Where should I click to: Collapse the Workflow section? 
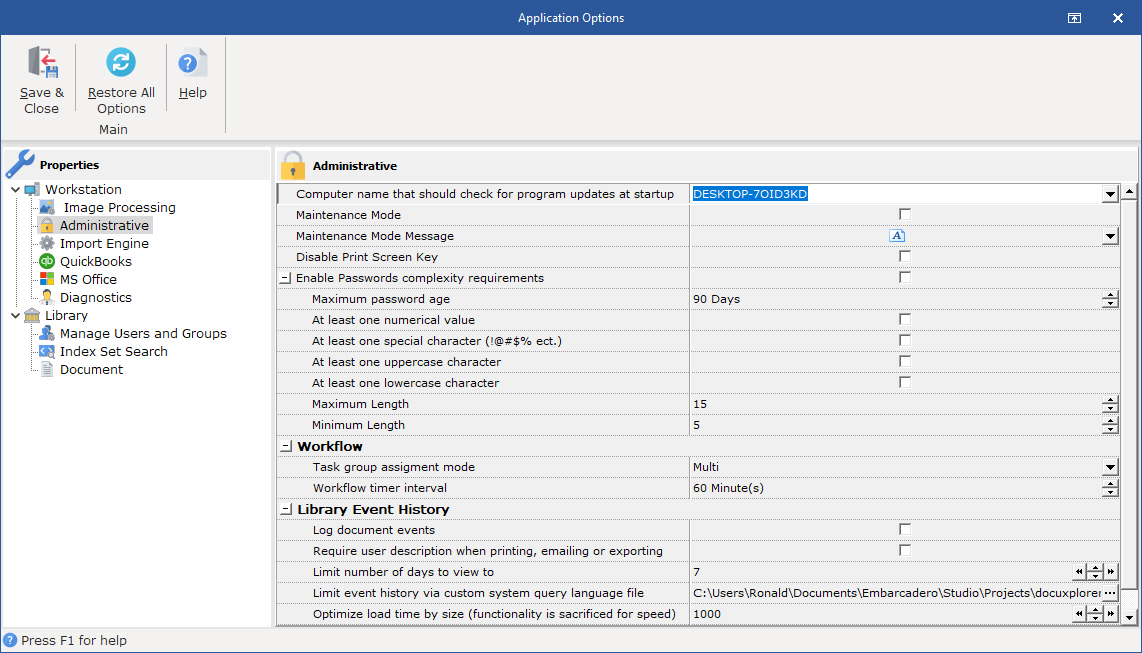pos(286,446)
